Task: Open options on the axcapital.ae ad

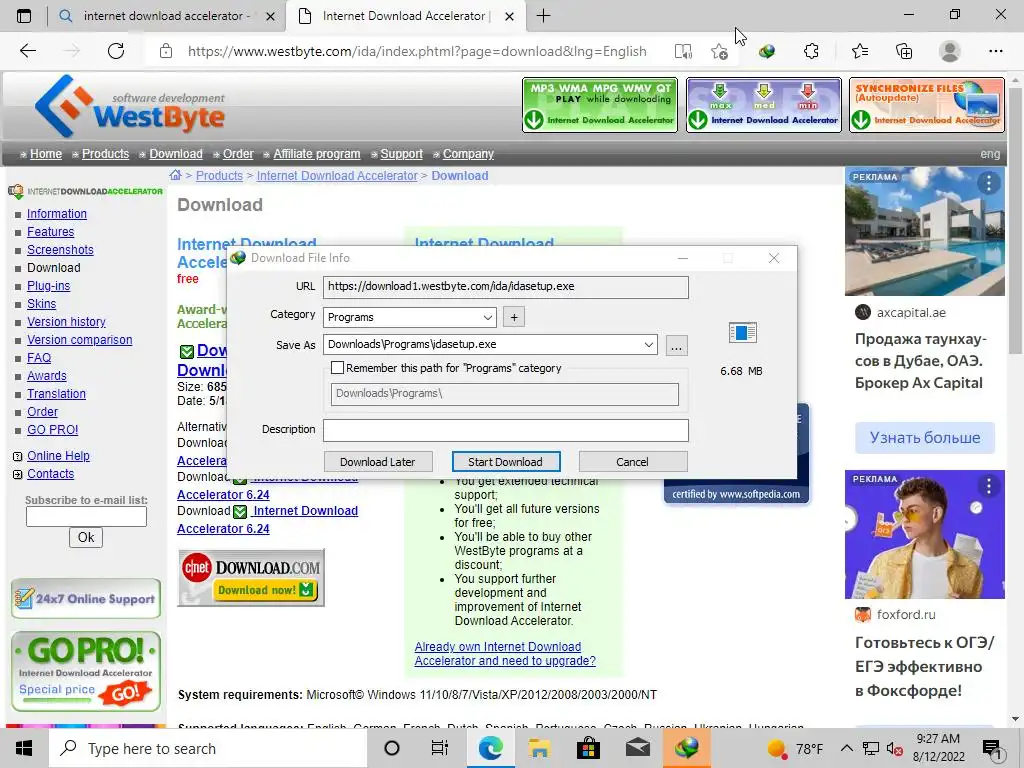Action: [989, 184]
